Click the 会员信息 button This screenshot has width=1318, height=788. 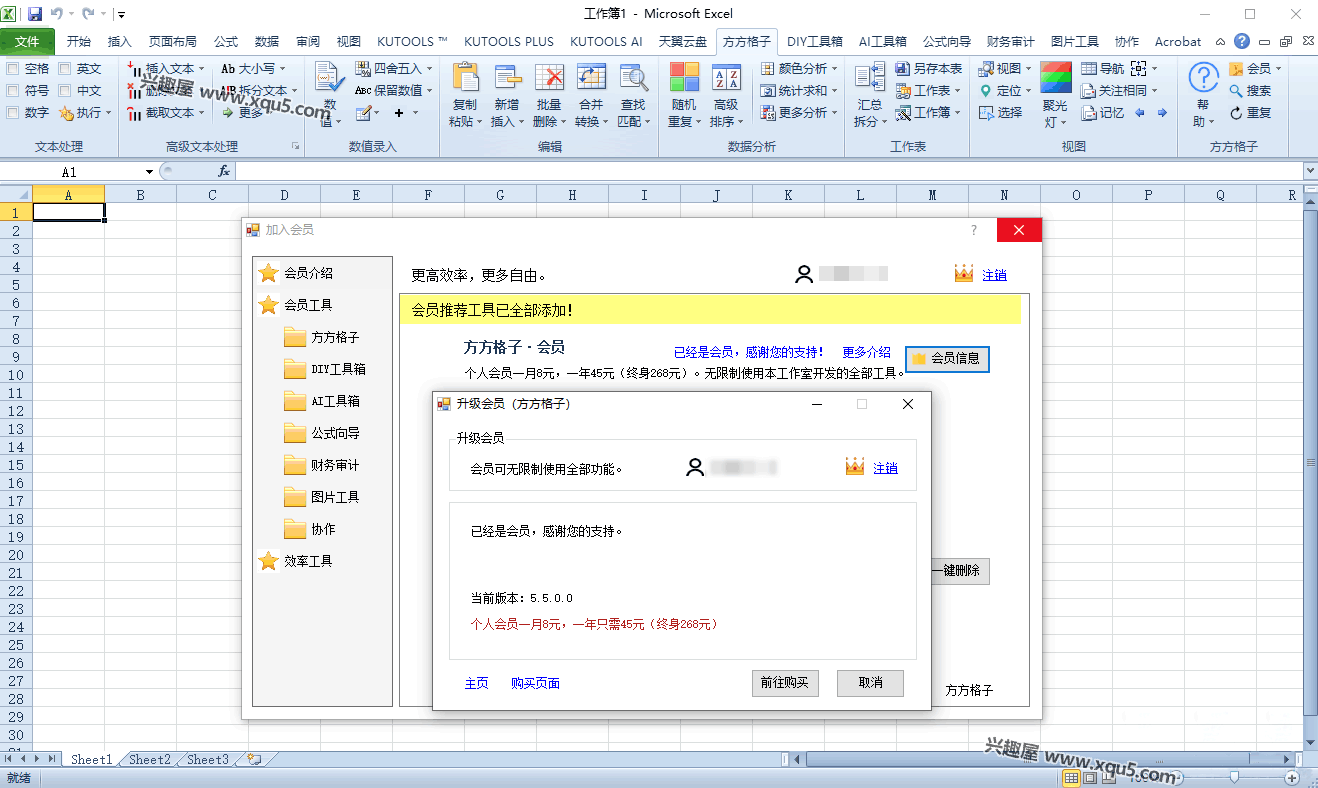[947, 358]
